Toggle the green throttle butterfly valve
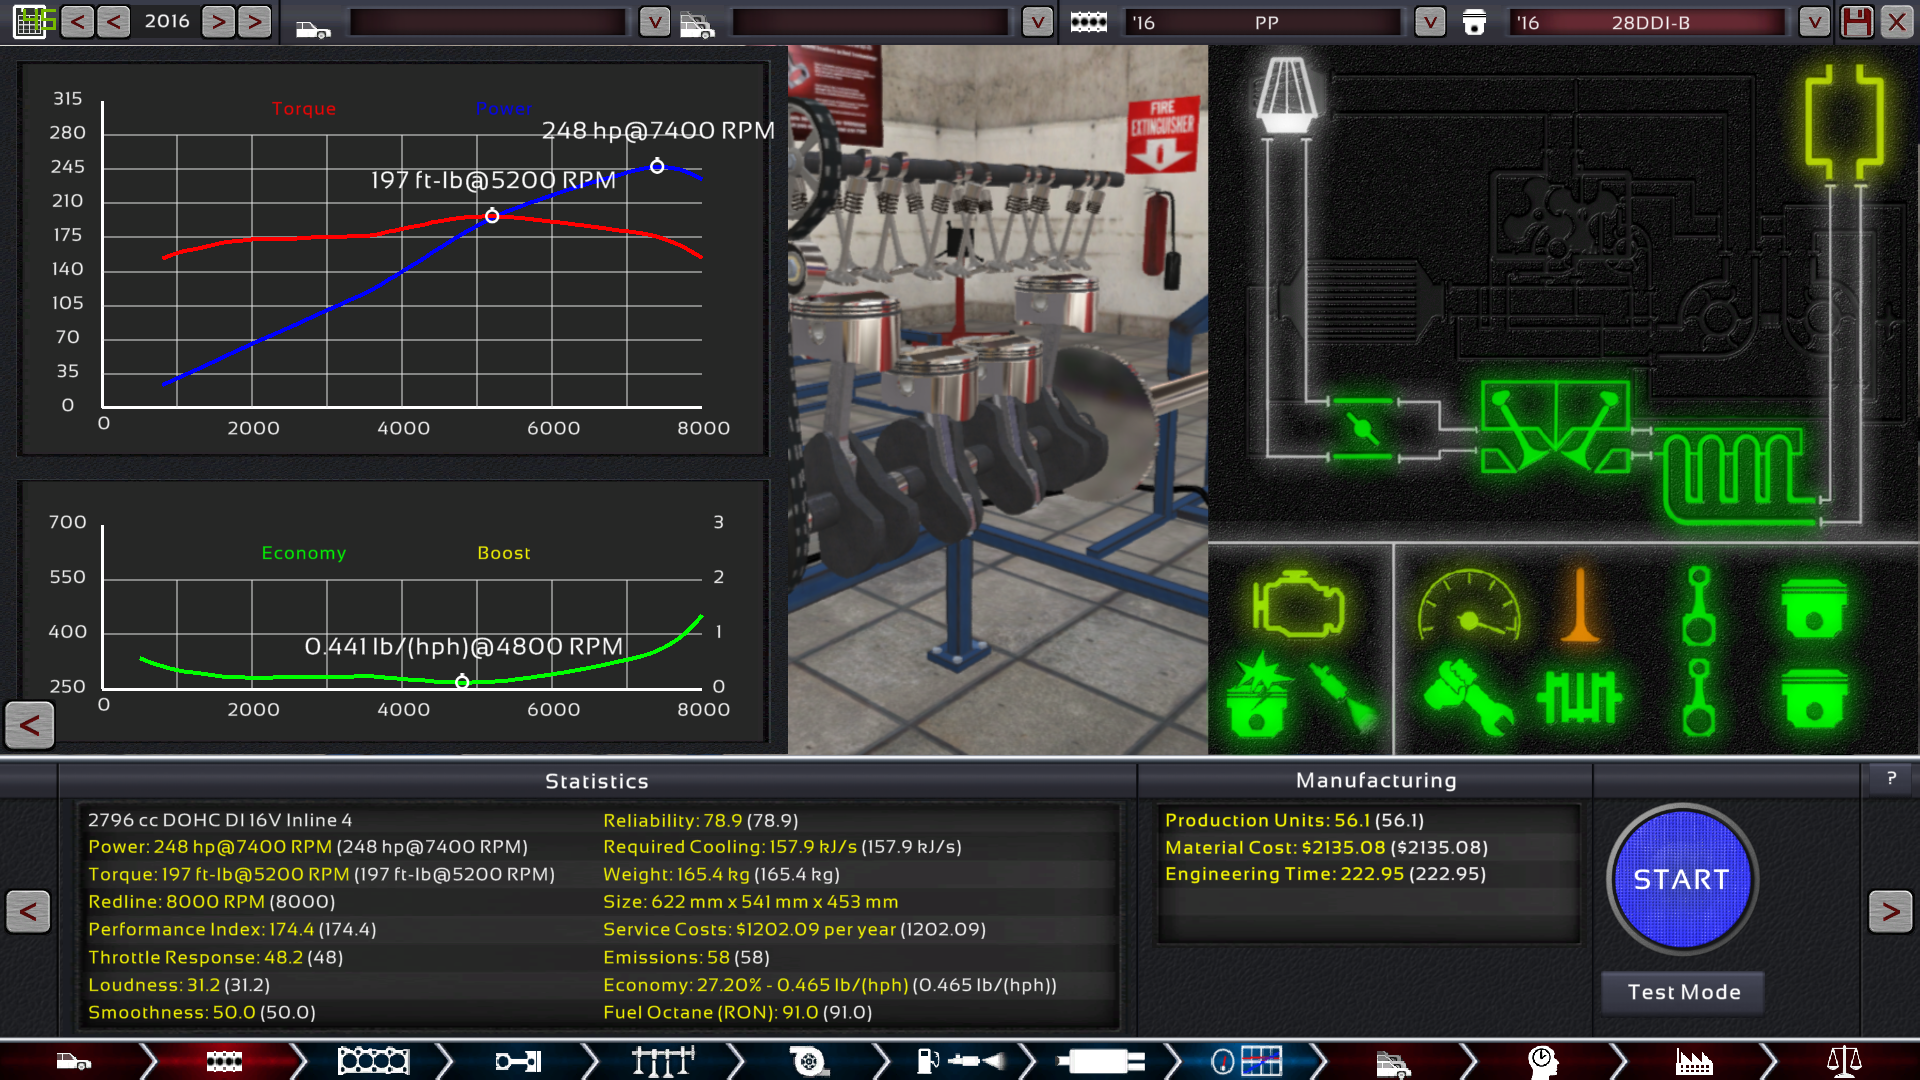The height and width of the screenshot is (1080, 1920). point(1362,429)
